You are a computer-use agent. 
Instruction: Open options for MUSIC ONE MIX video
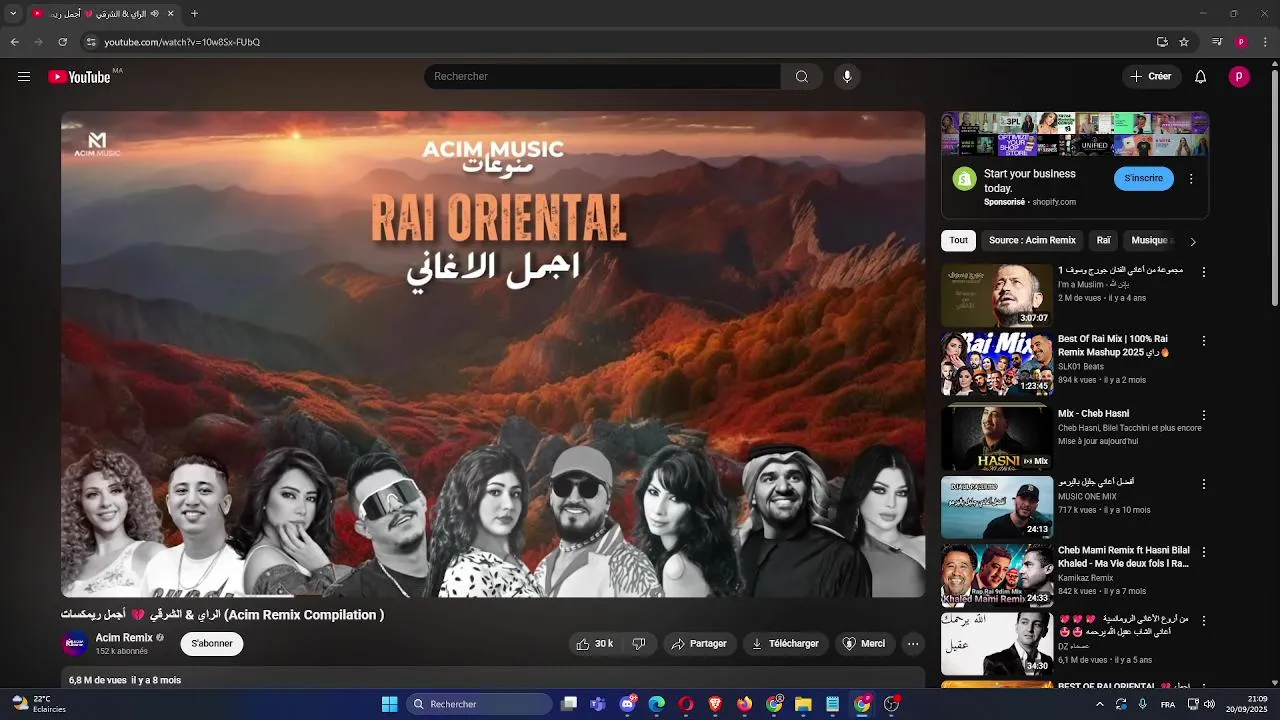pos(1204,484)
